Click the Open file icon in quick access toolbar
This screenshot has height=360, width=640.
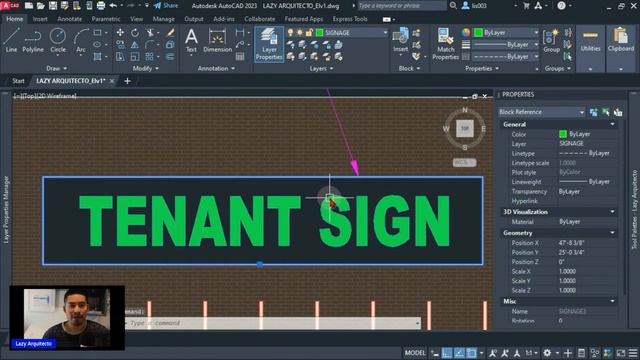tap(40, 6)
